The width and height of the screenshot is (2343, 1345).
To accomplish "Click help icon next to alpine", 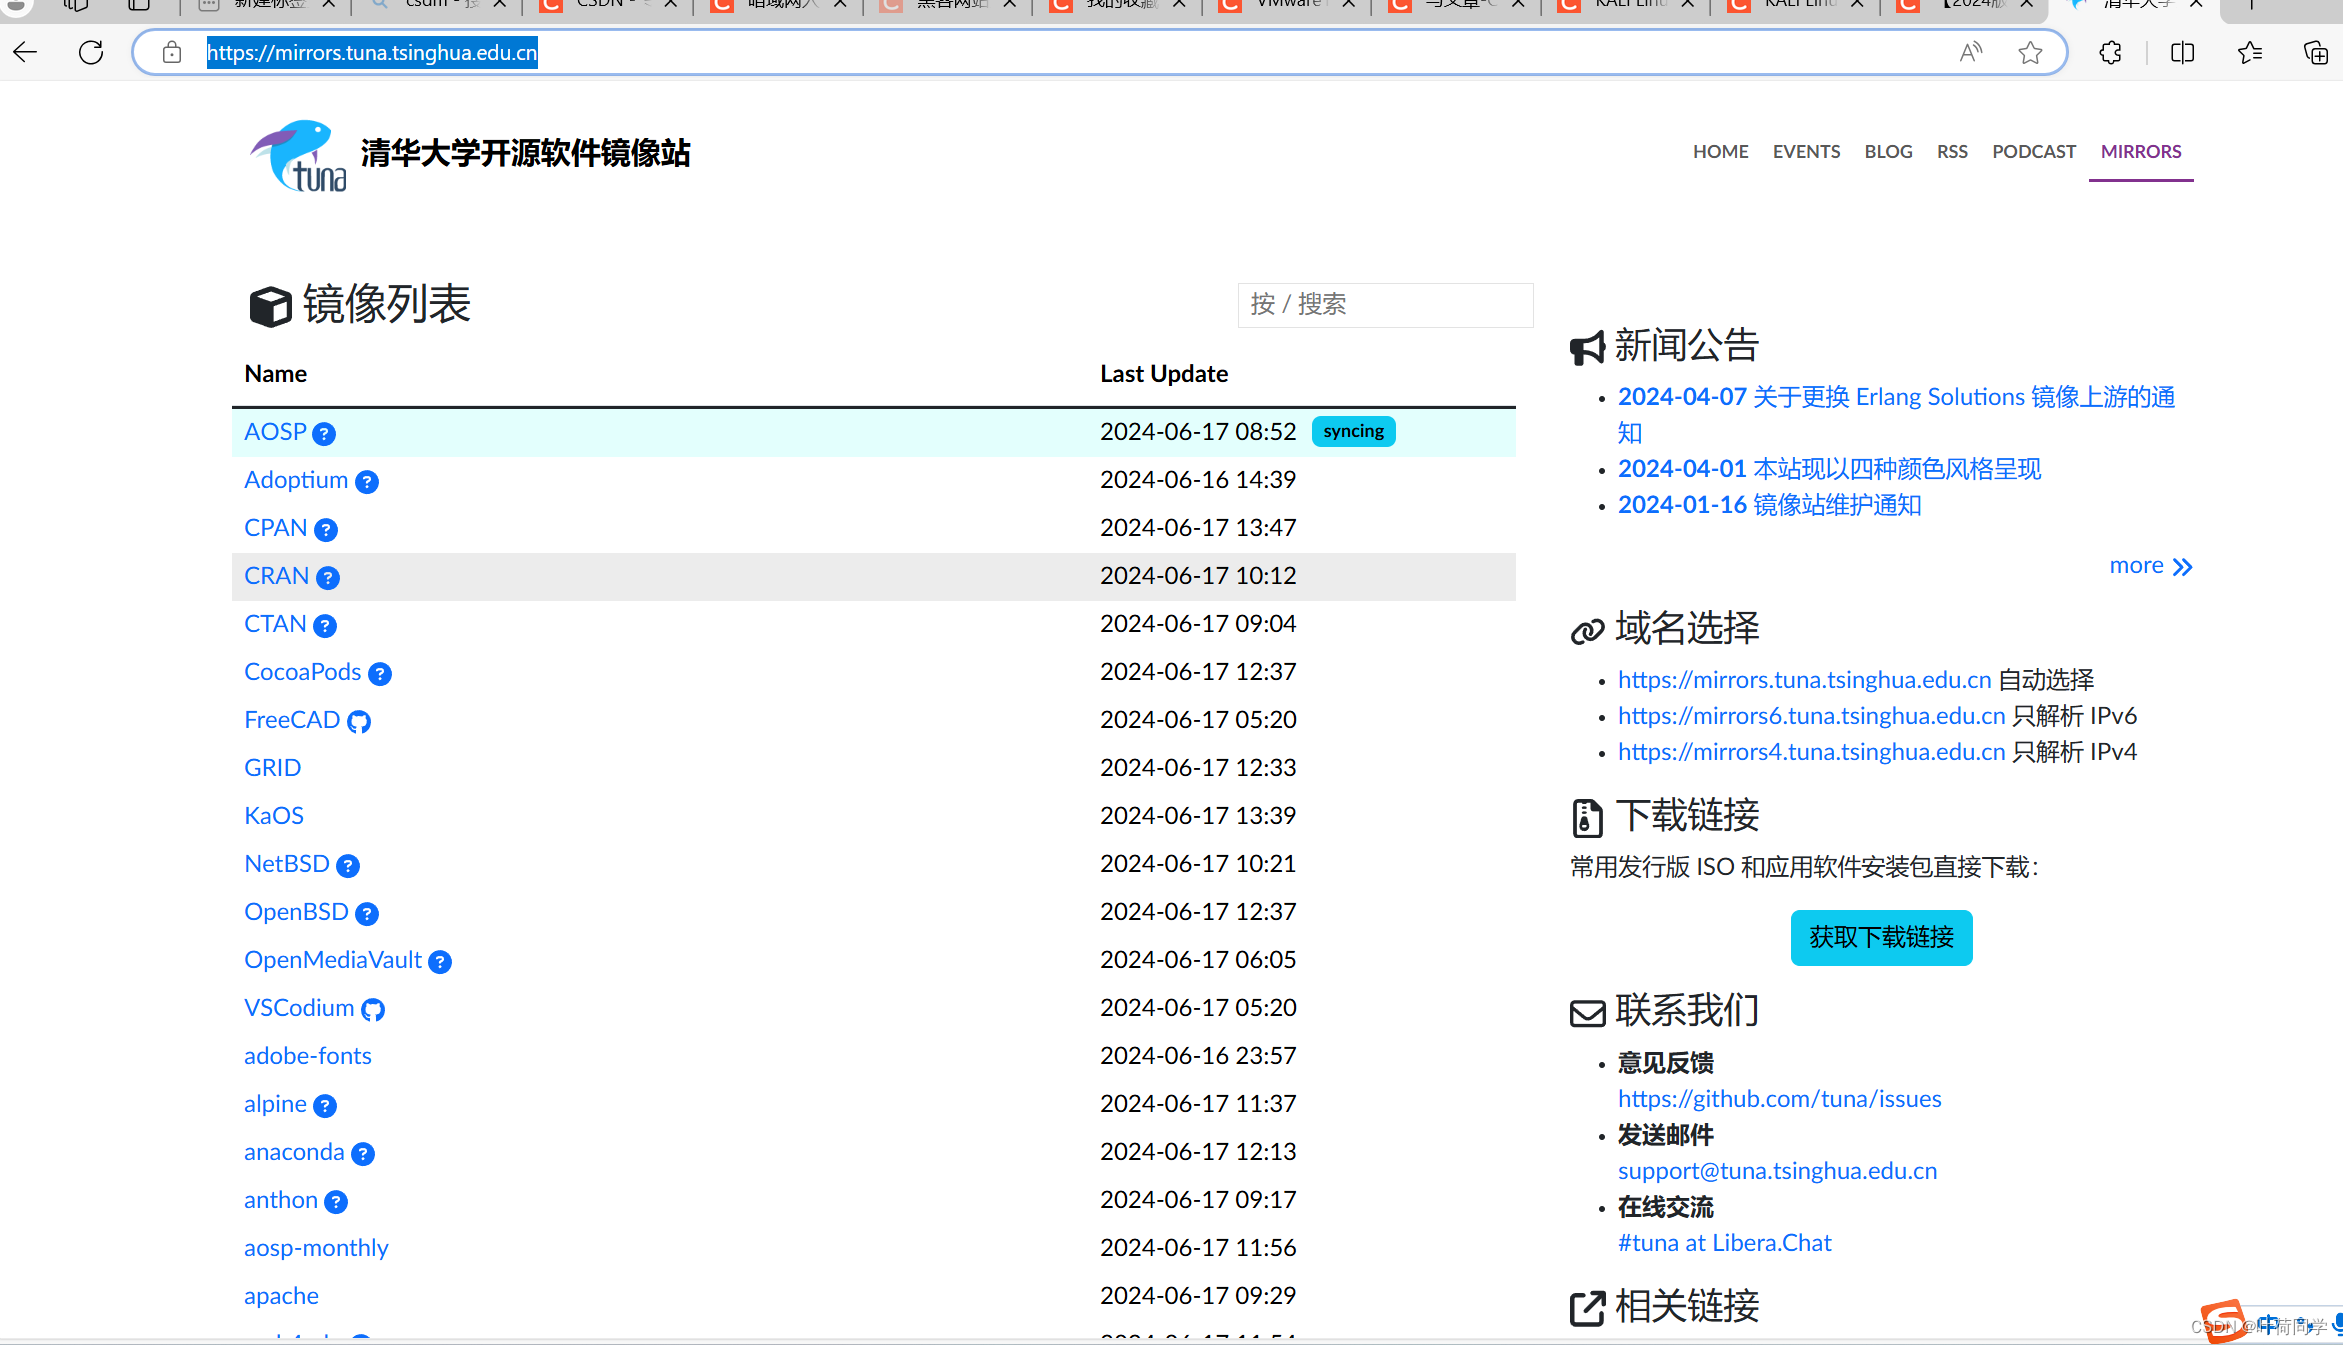I will coord(325,1106).
